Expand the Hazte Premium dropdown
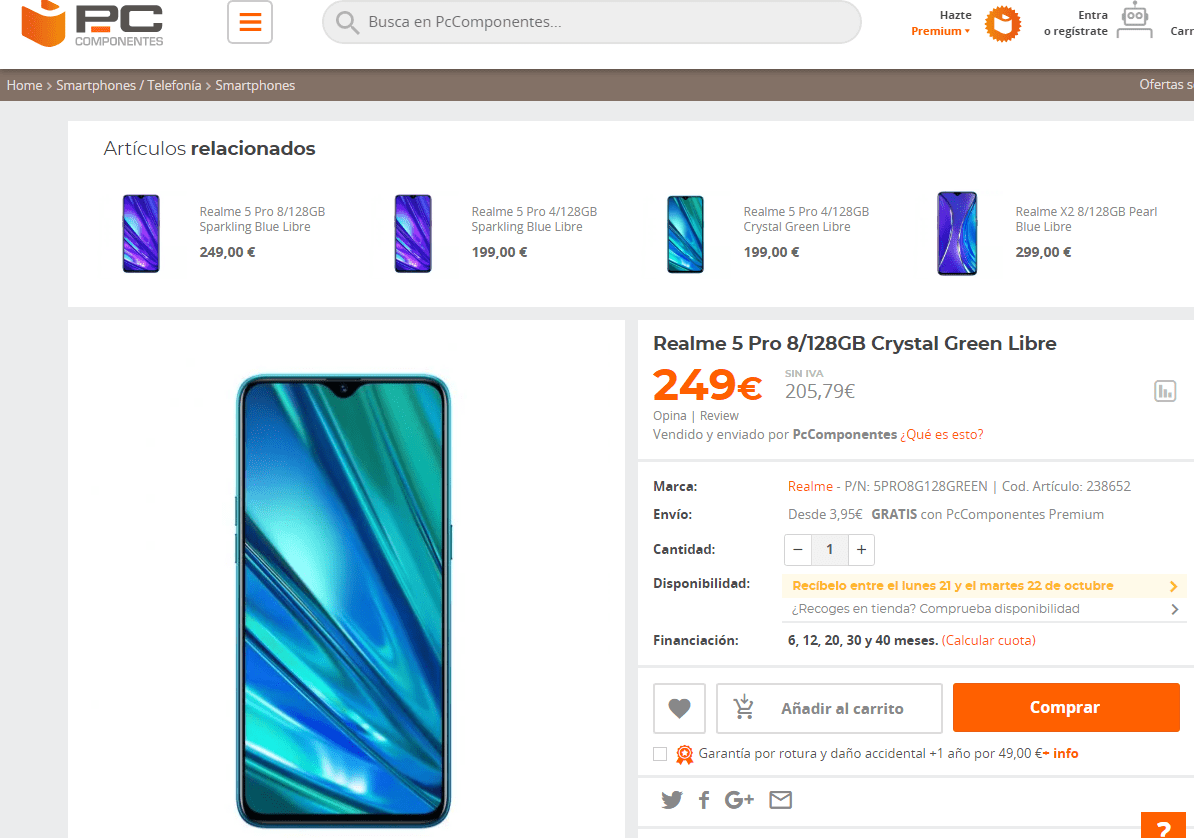 [x=941, y=31]
